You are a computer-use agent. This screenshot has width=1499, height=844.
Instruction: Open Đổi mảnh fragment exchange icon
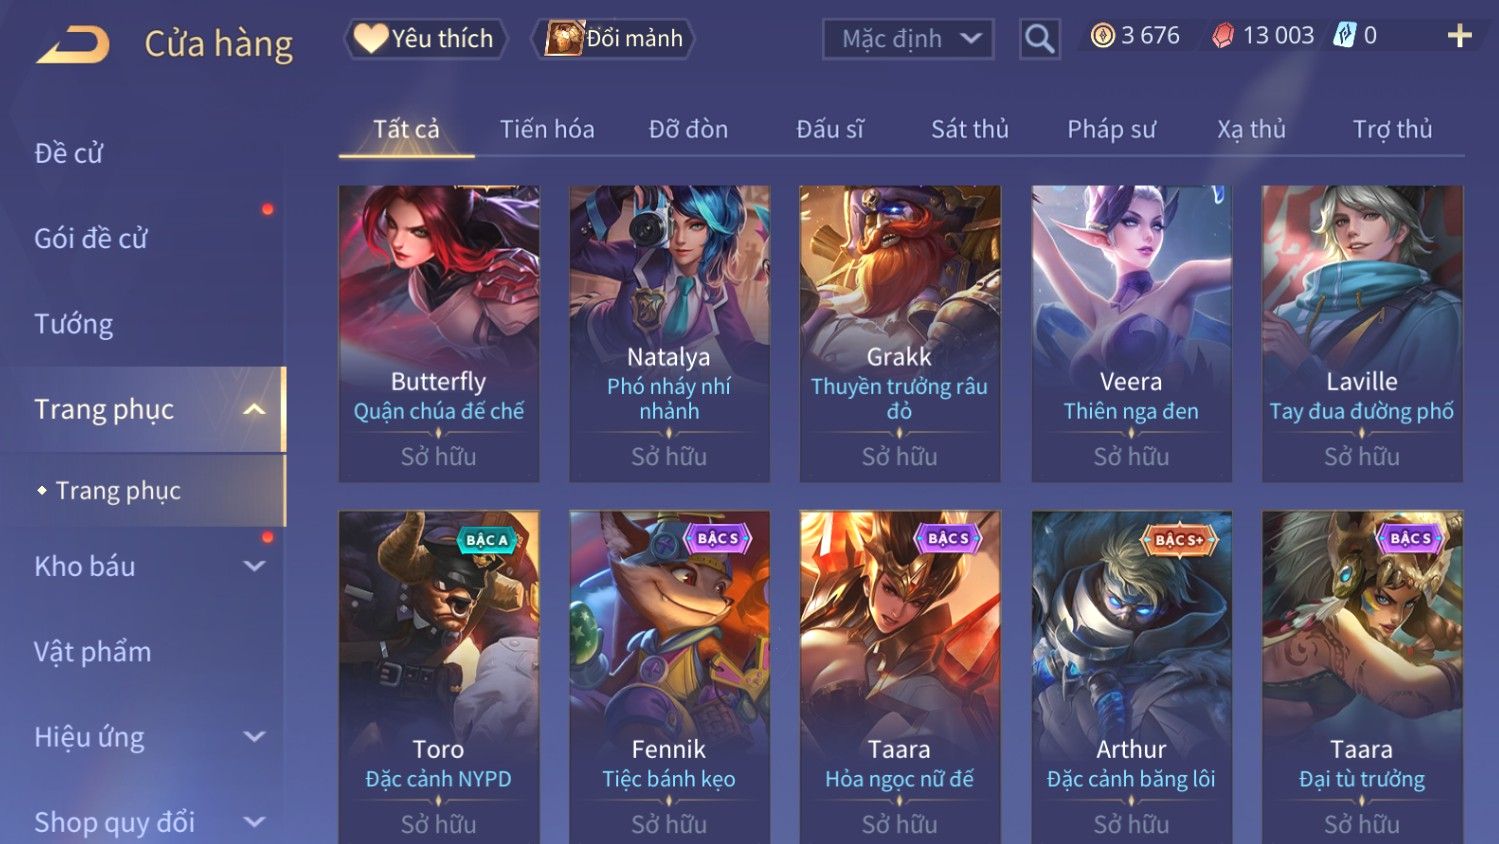[563, 38]
